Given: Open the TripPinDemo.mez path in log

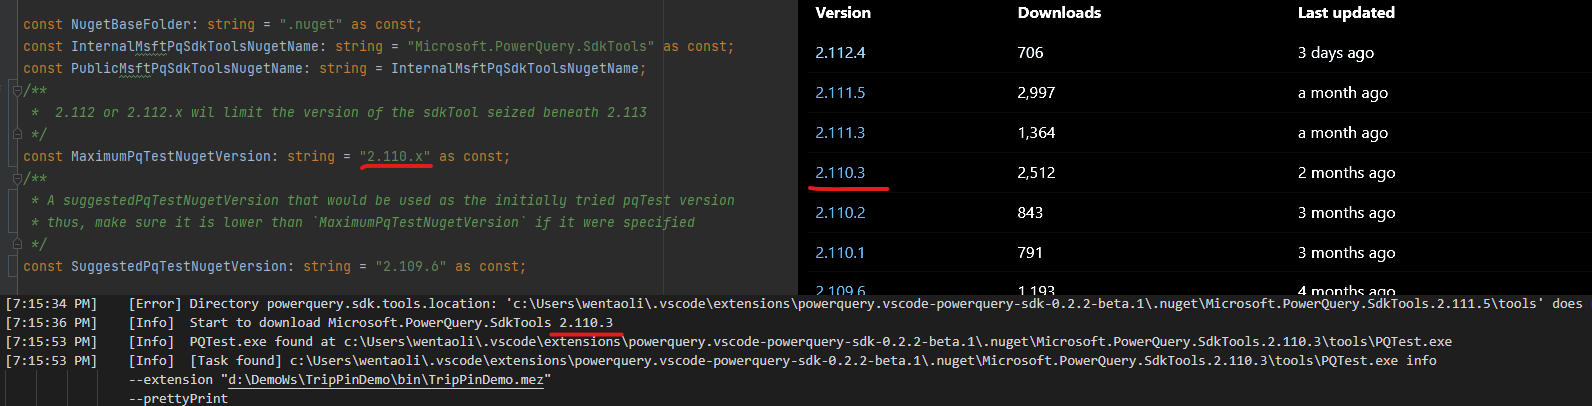Looking at the screenshot, I should pyautogui.click(x=386, y=380).
